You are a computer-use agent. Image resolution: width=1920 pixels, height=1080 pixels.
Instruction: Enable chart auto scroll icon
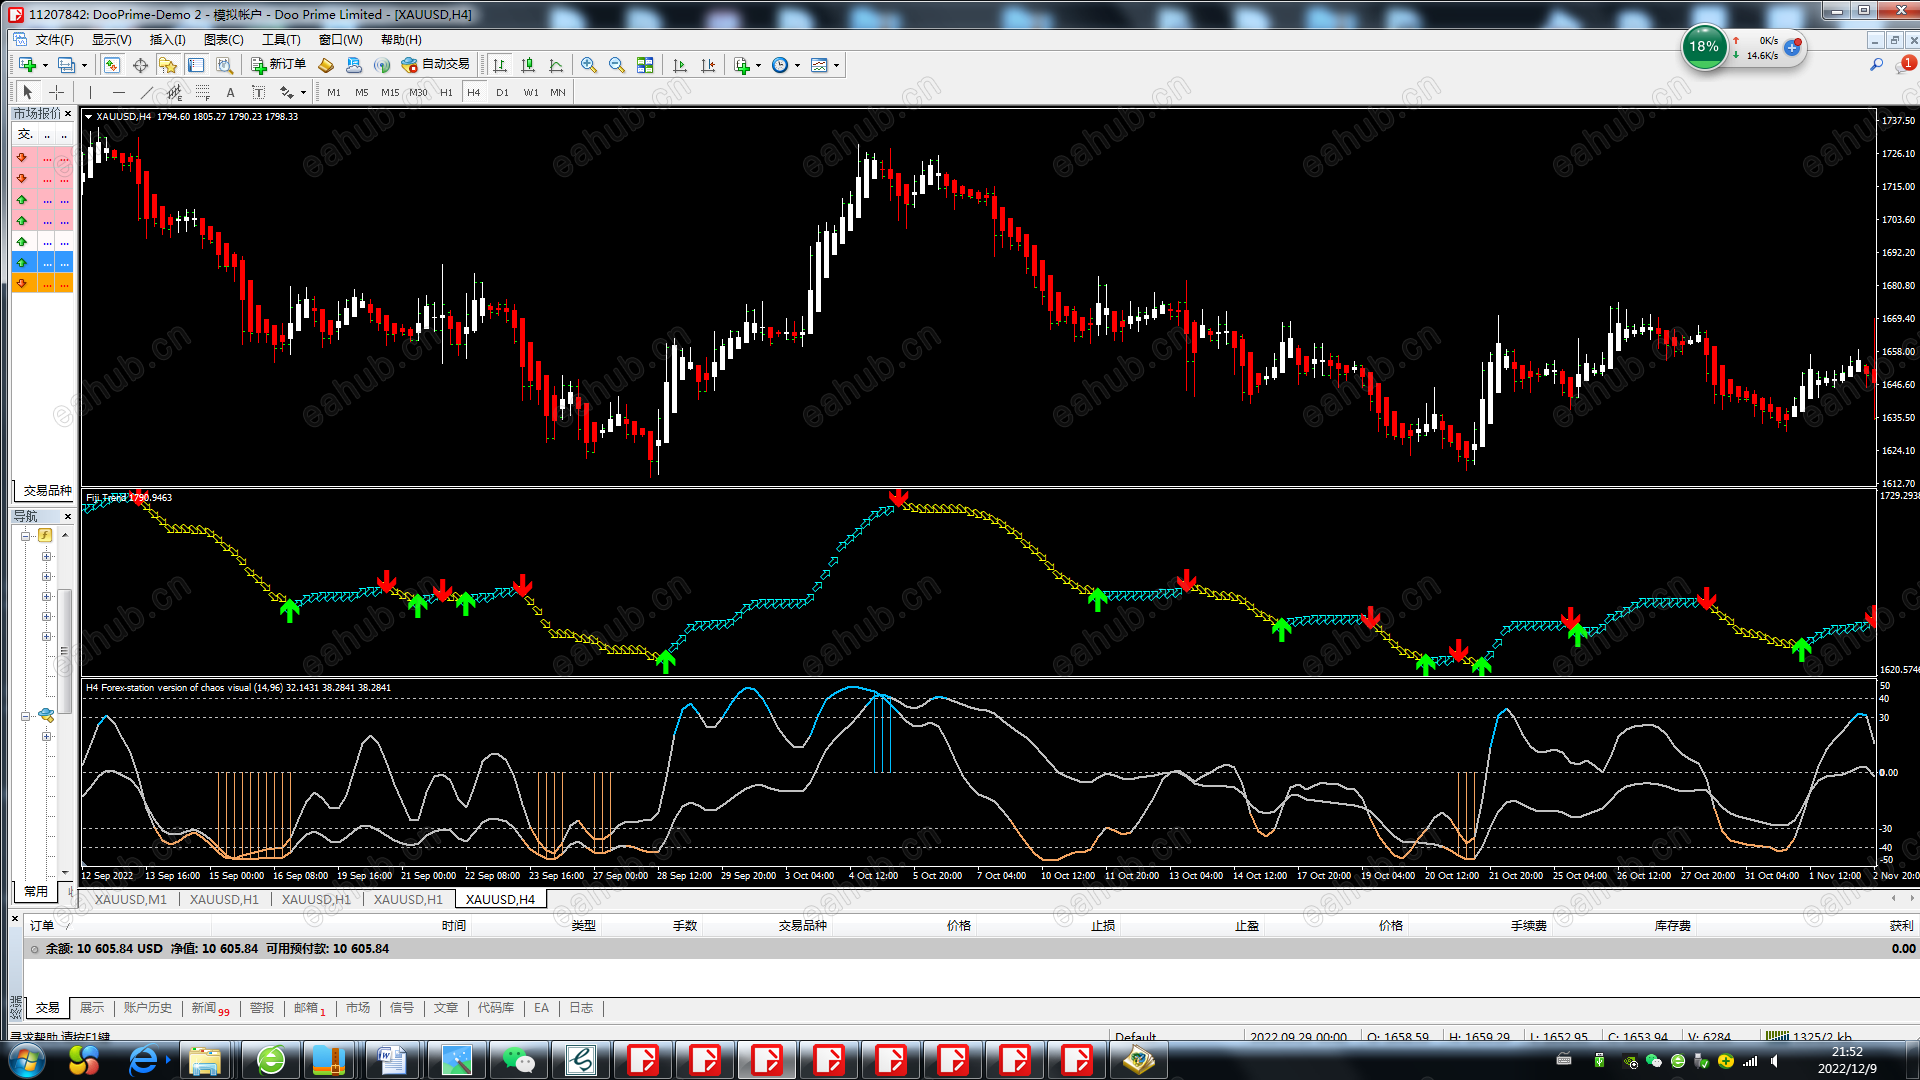(x=680, y=65)
